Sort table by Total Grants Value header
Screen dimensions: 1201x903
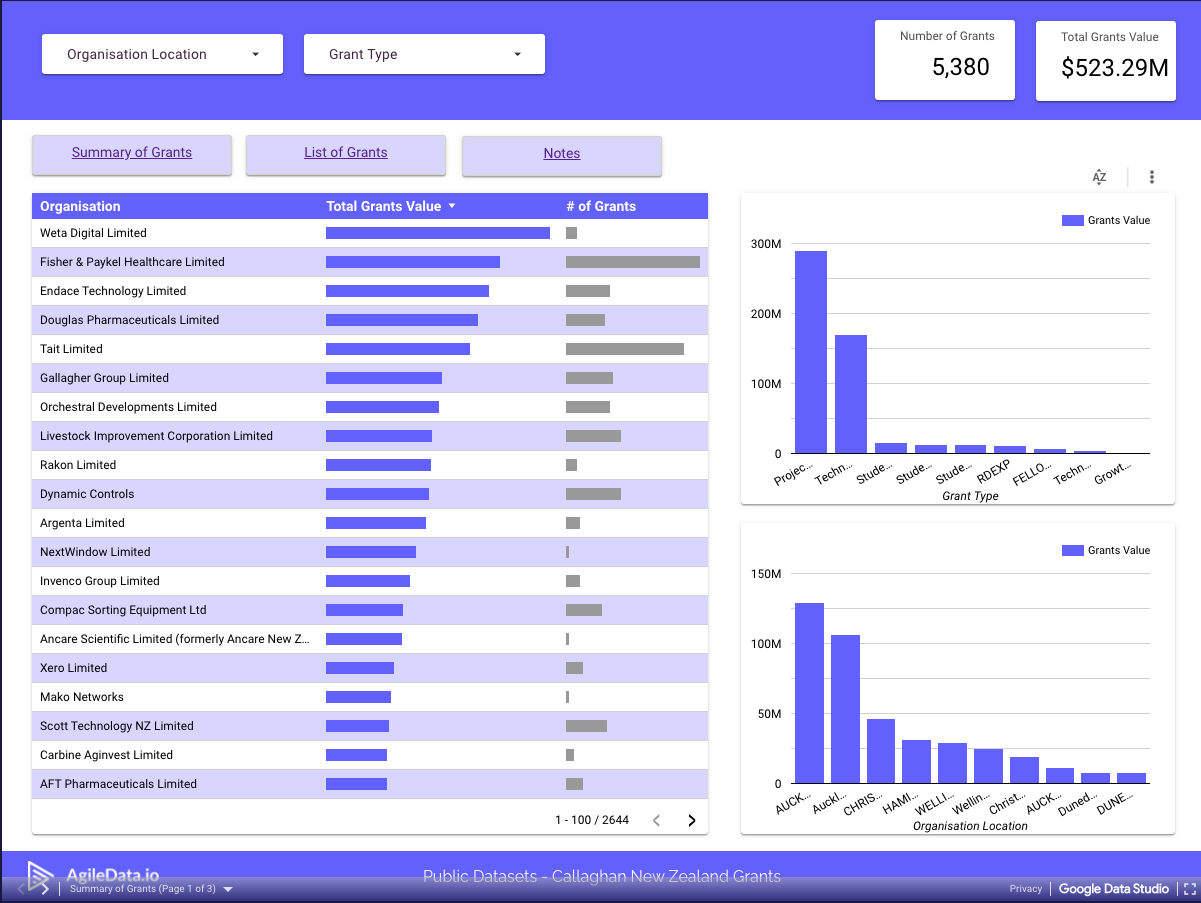(383, 206)
